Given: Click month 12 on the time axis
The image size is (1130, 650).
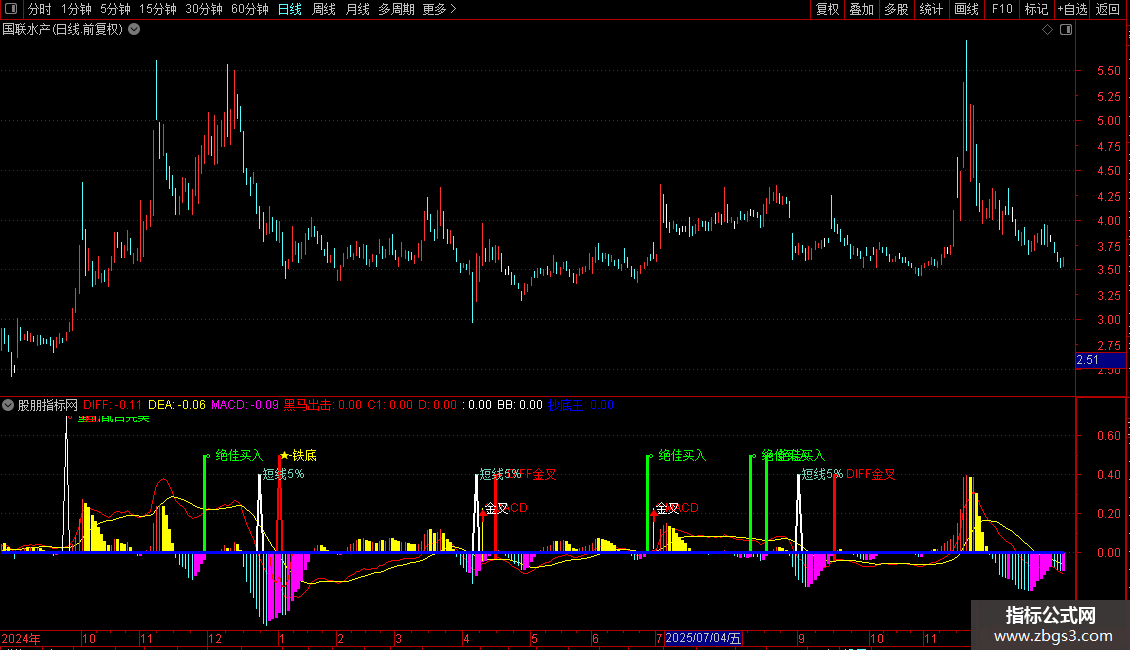Looking at the screenshot, I should coord(215,638).
